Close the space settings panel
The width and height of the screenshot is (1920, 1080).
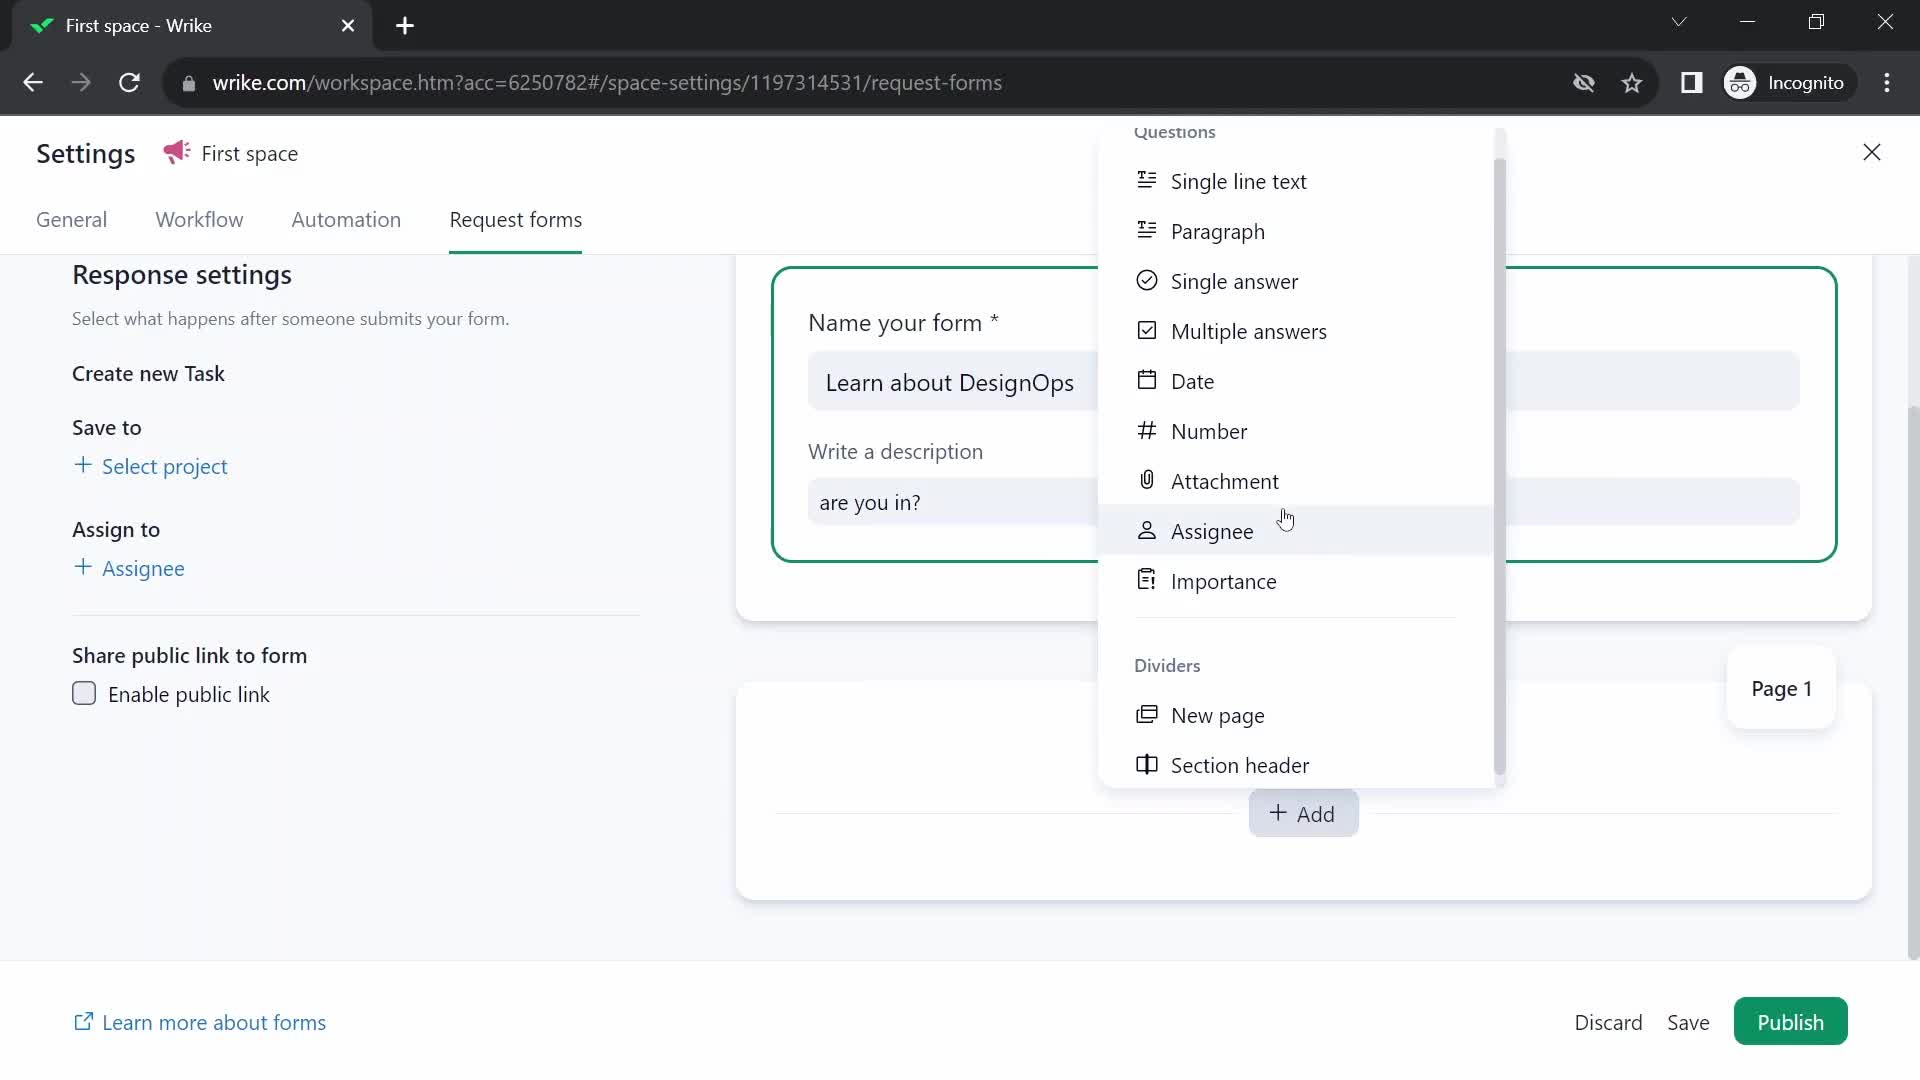[1872, 152]
